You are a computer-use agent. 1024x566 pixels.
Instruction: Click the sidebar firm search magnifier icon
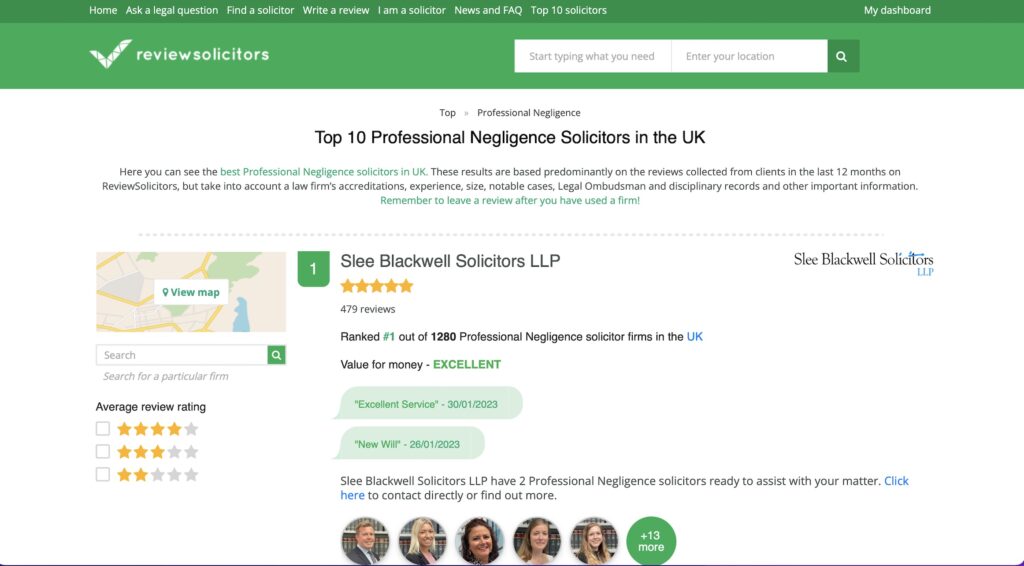(x=276, y=355)
